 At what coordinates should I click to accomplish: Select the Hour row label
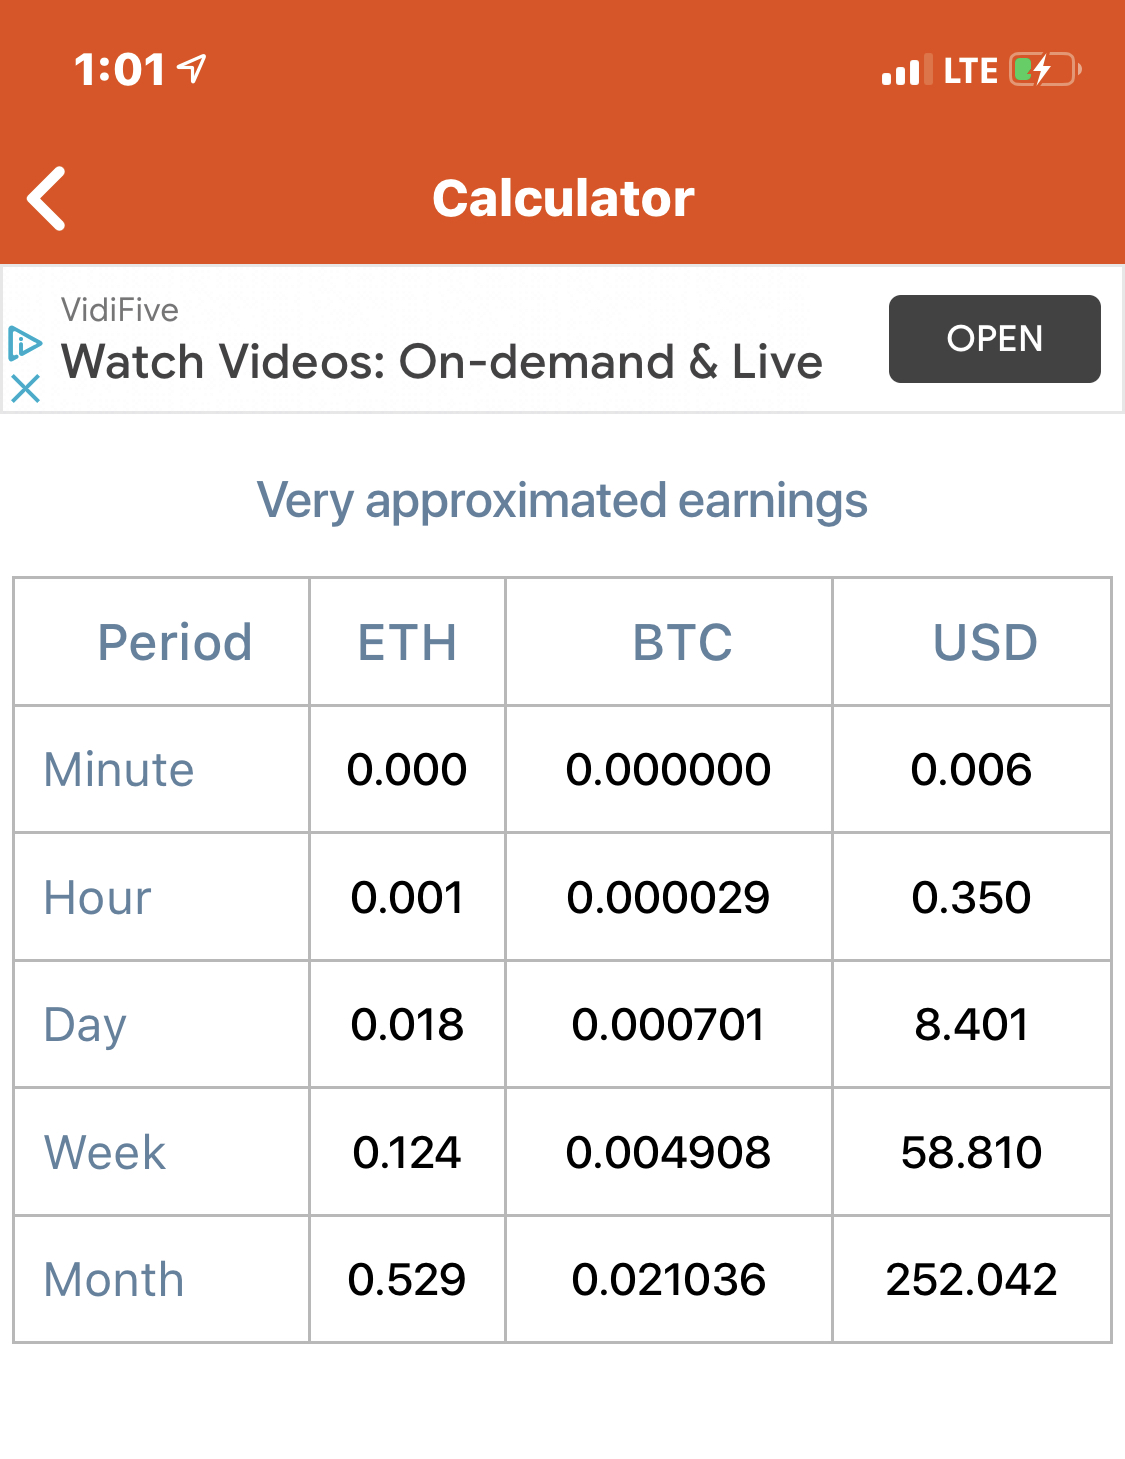pos(98,898)
